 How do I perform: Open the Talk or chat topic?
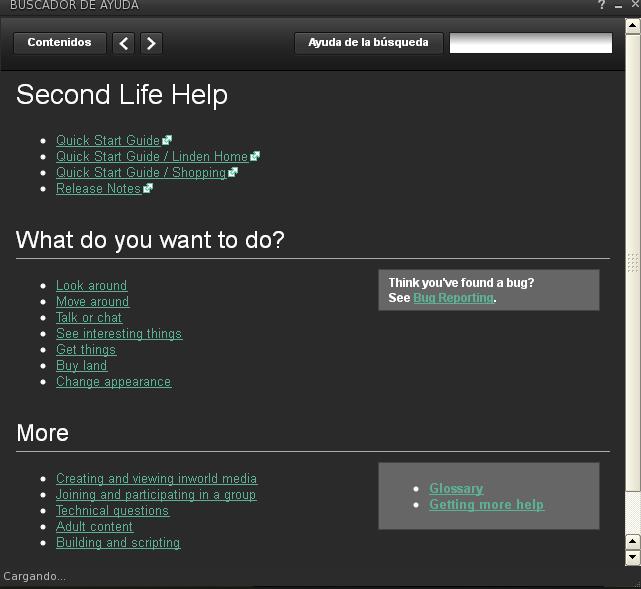tap(89, 318)
